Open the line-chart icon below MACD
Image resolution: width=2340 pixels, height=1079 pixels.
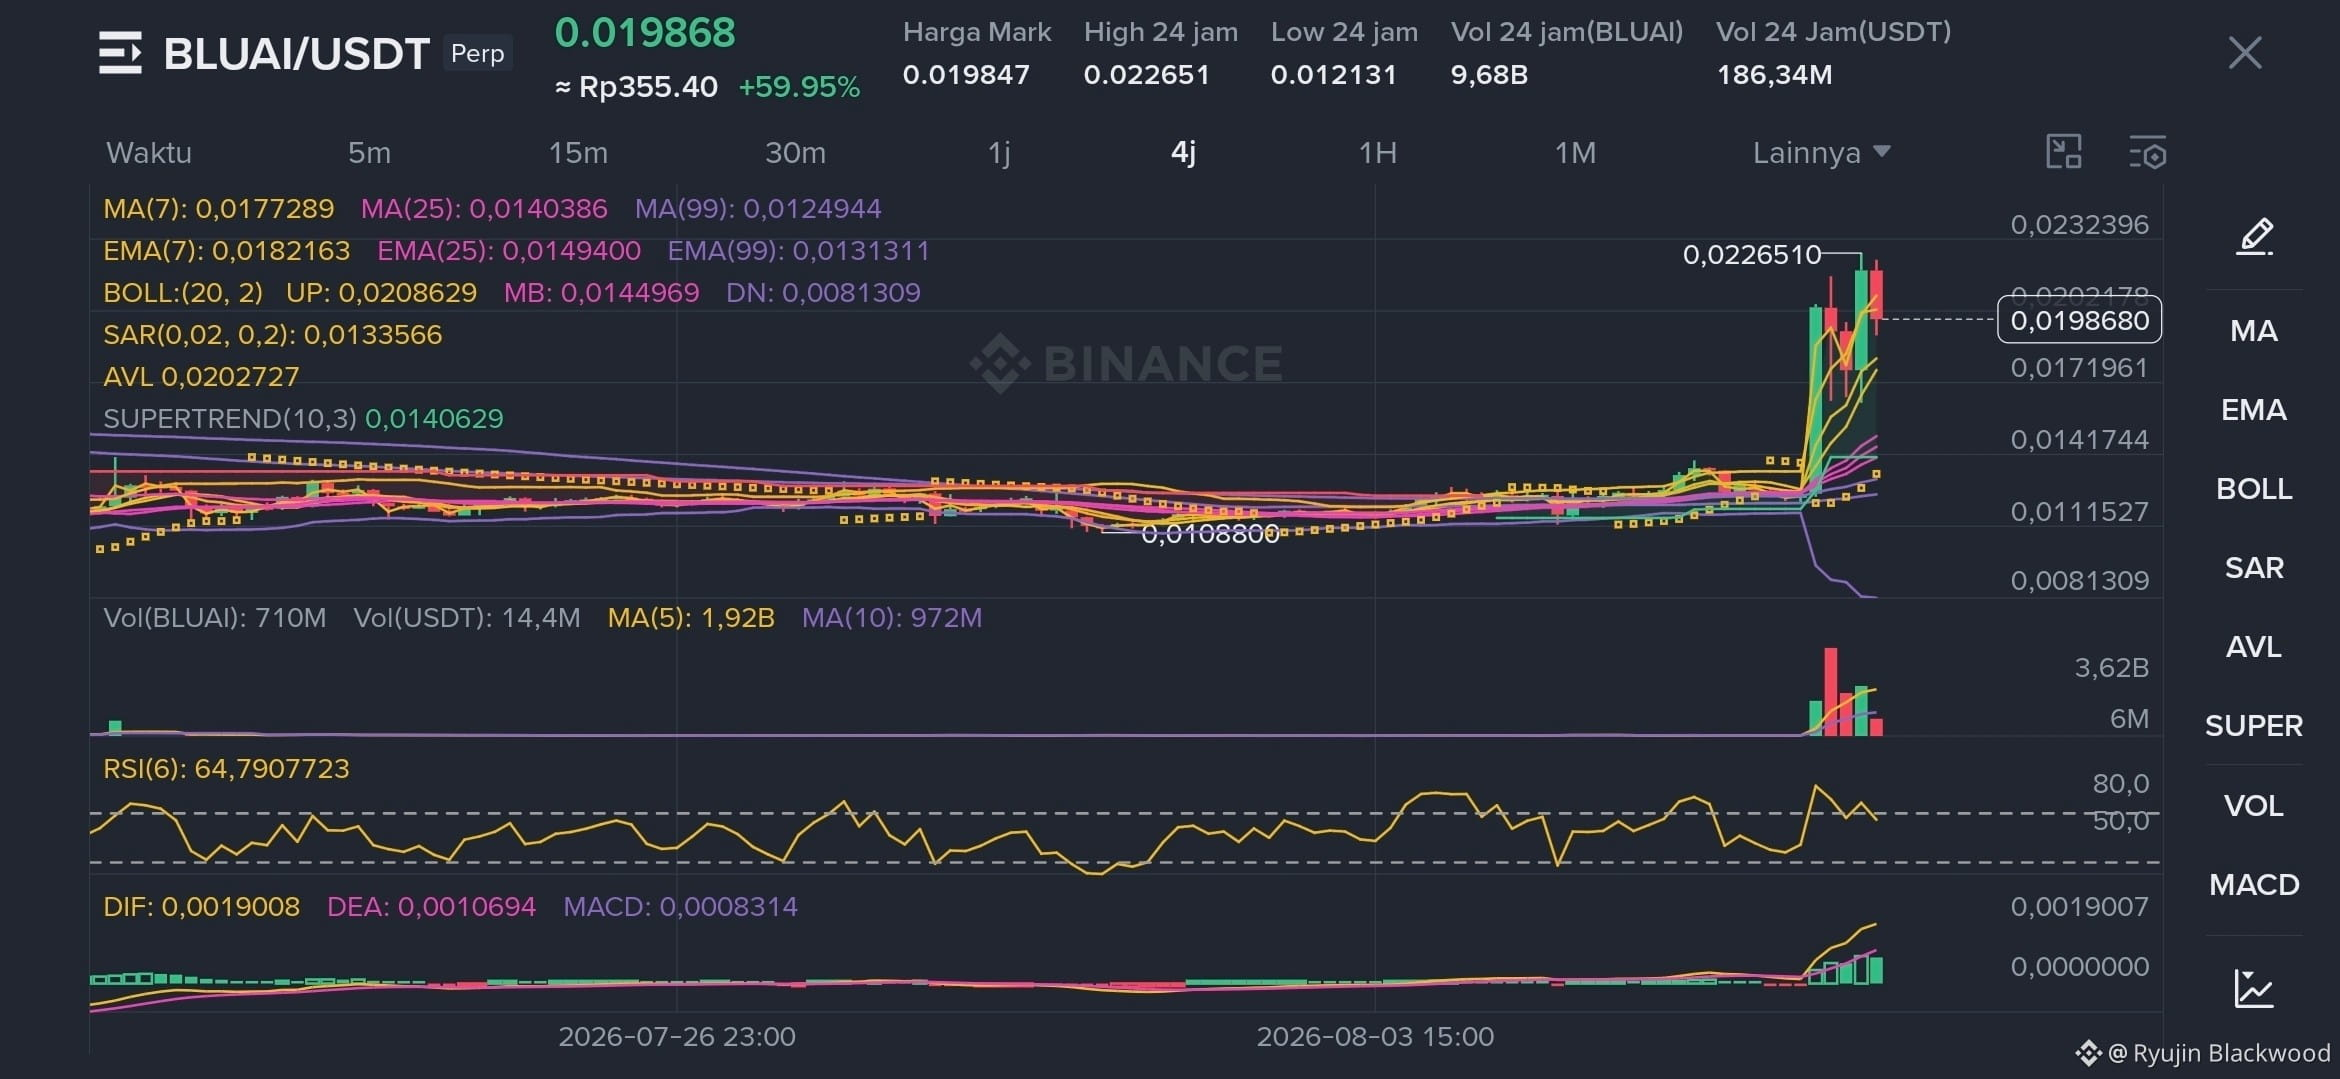(2254, 988)
